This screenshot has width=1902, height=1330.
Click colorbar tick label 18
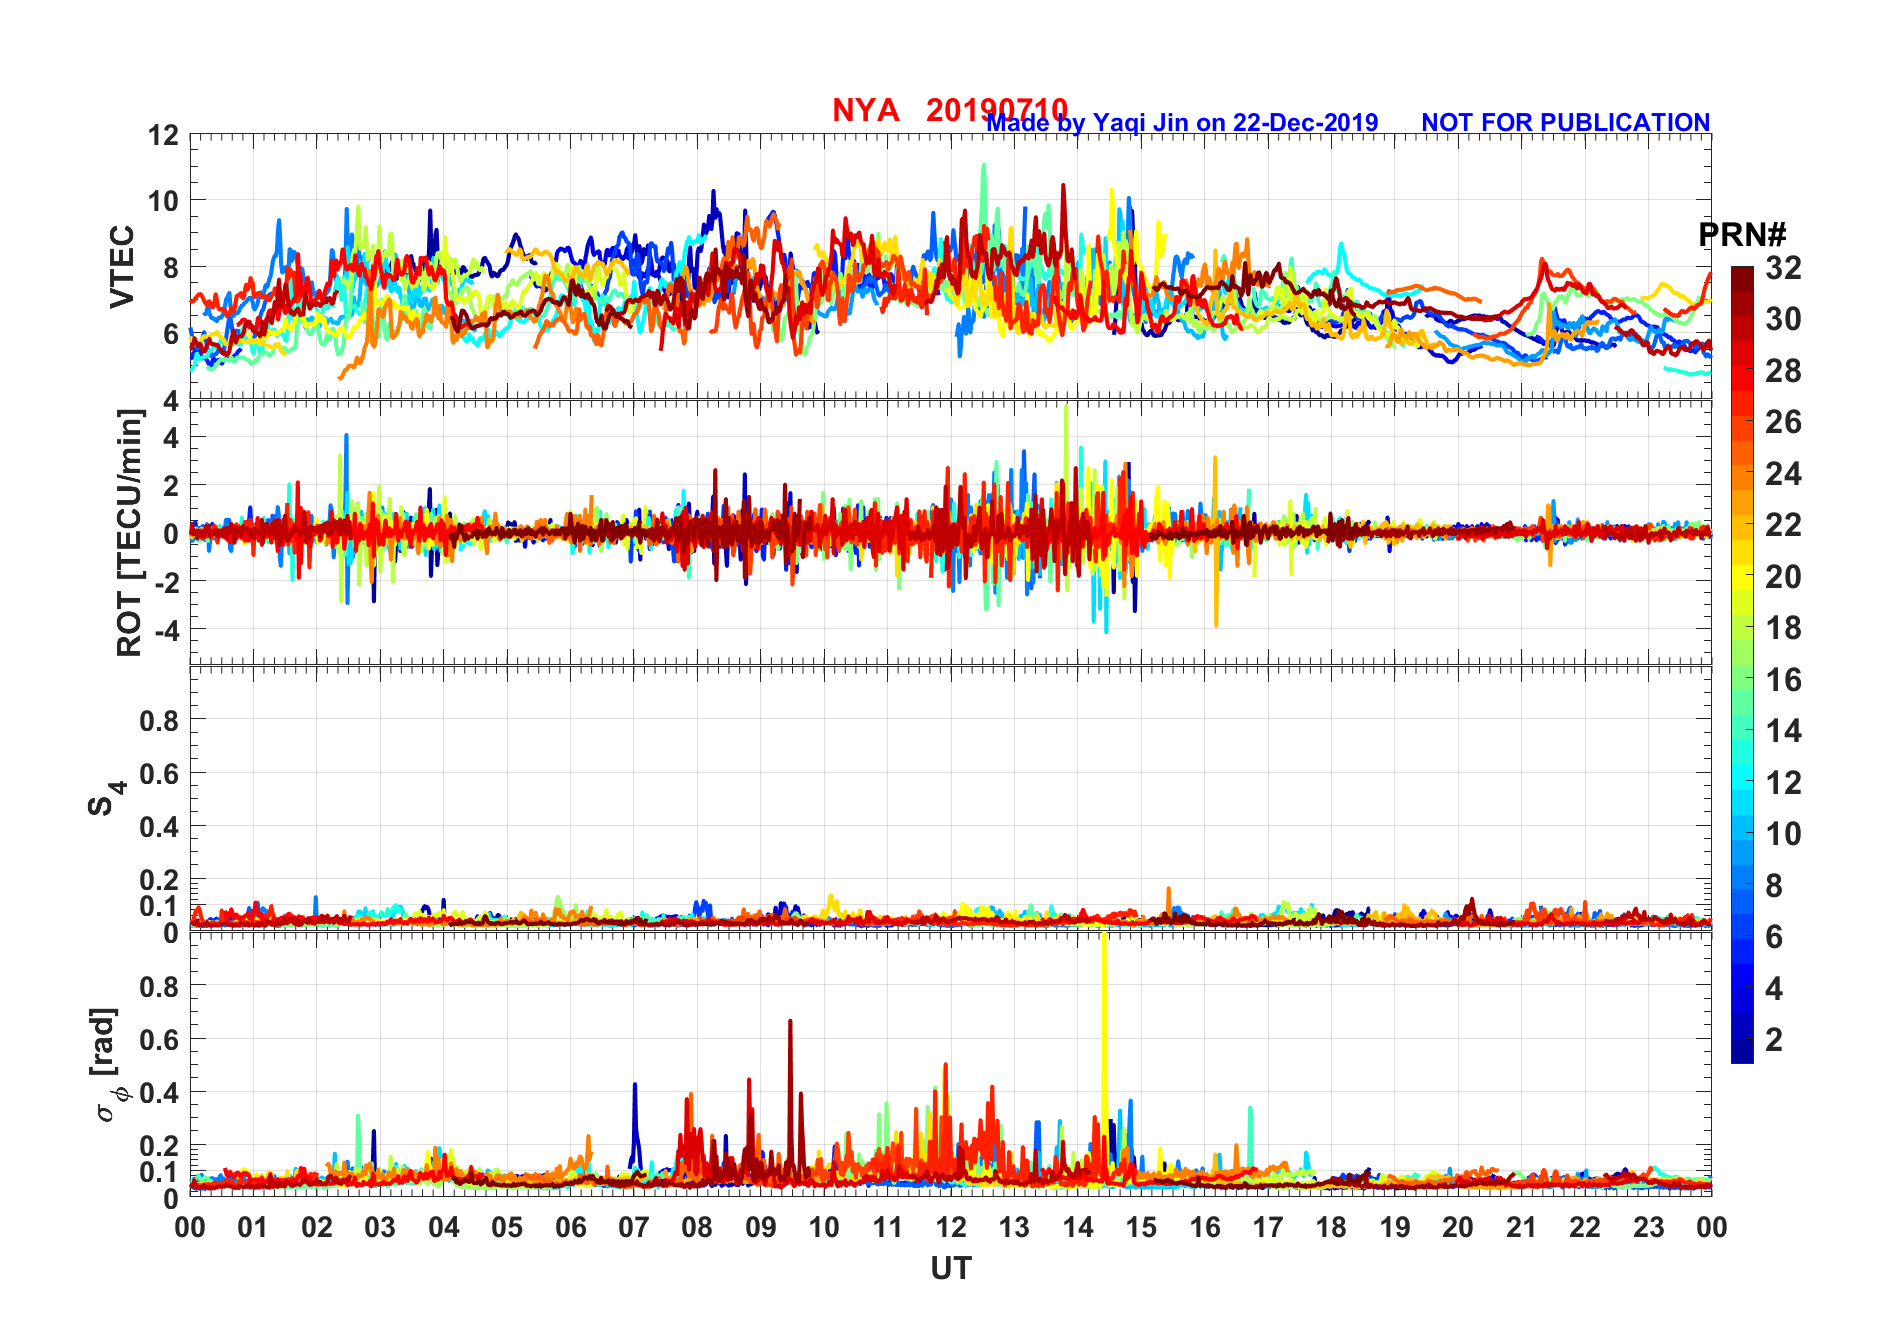pyautogui.click(x=1783, y=628)
